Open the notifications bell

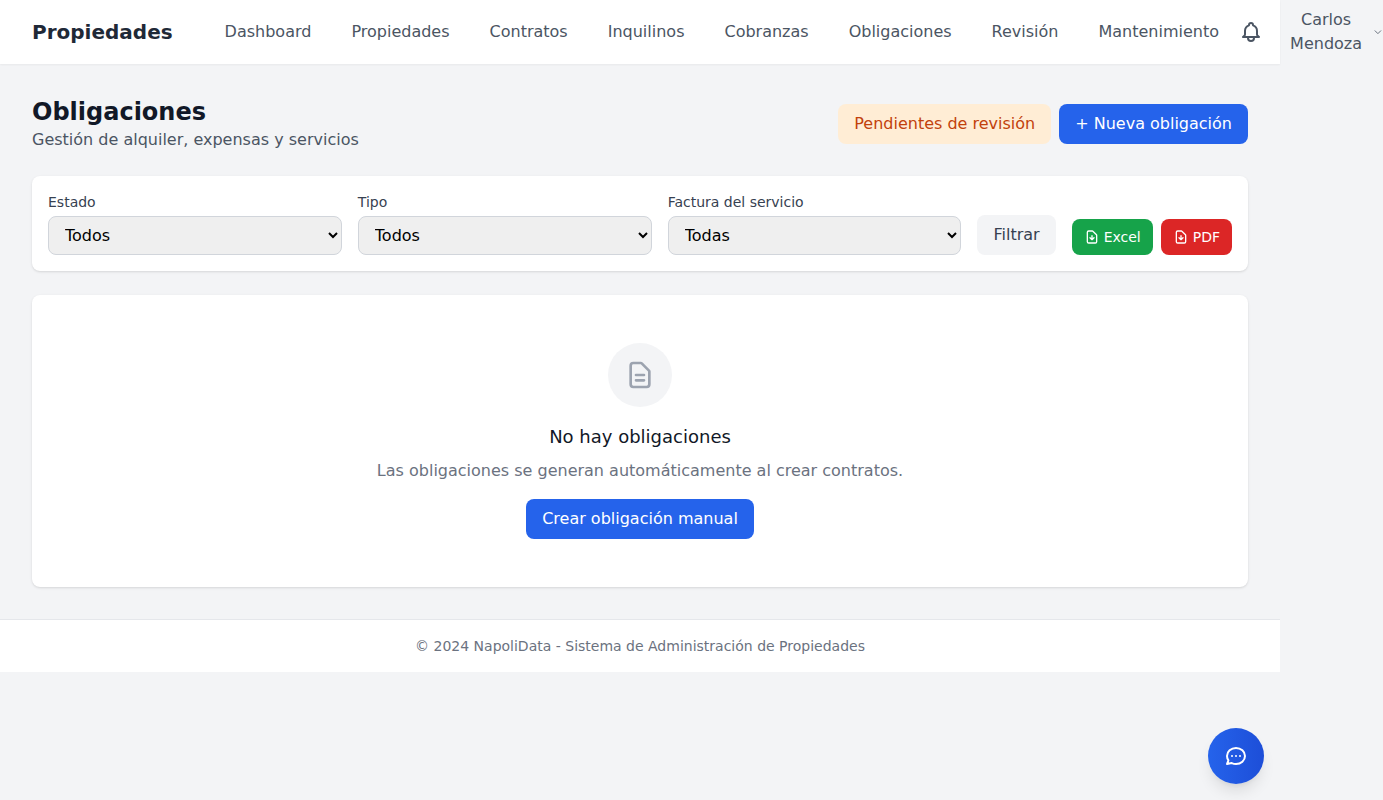pyautogui.click(x=1251, y=31)
